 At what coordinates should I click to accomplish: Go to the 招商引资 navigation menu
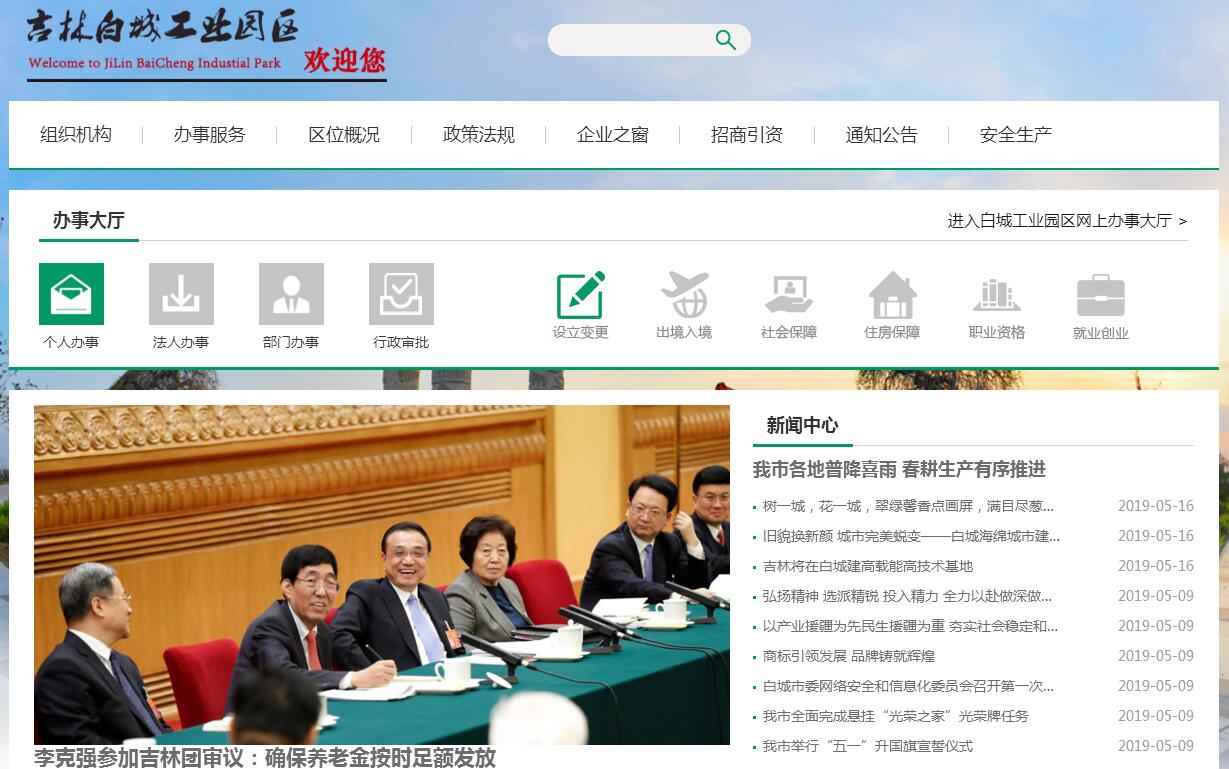(747, 135)
